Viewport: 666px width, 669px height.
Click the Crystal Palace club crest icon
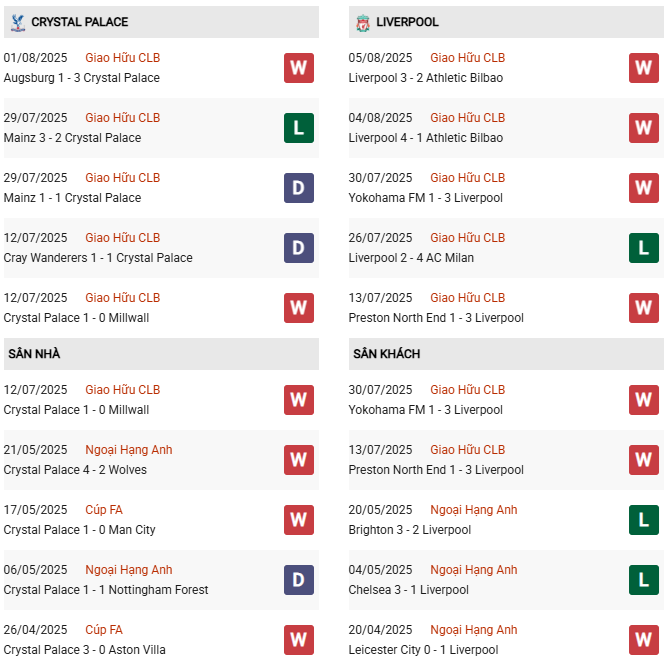(x=17, y=22)
